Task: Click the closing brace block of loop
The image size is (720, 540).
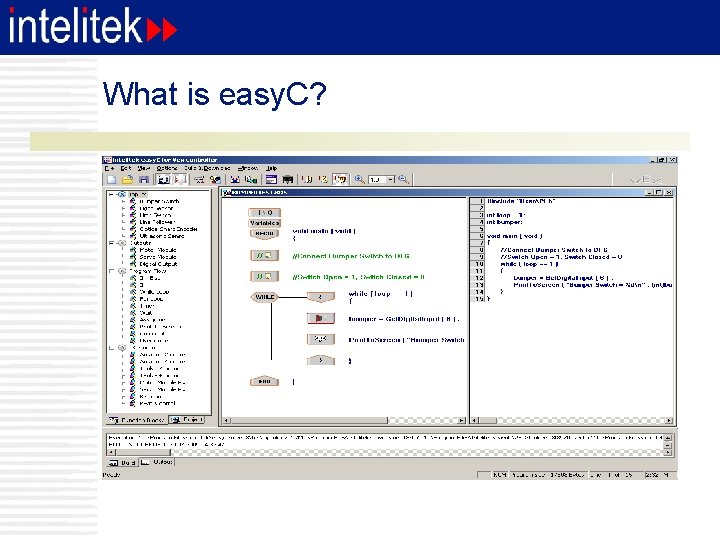Action: [321, 360]
